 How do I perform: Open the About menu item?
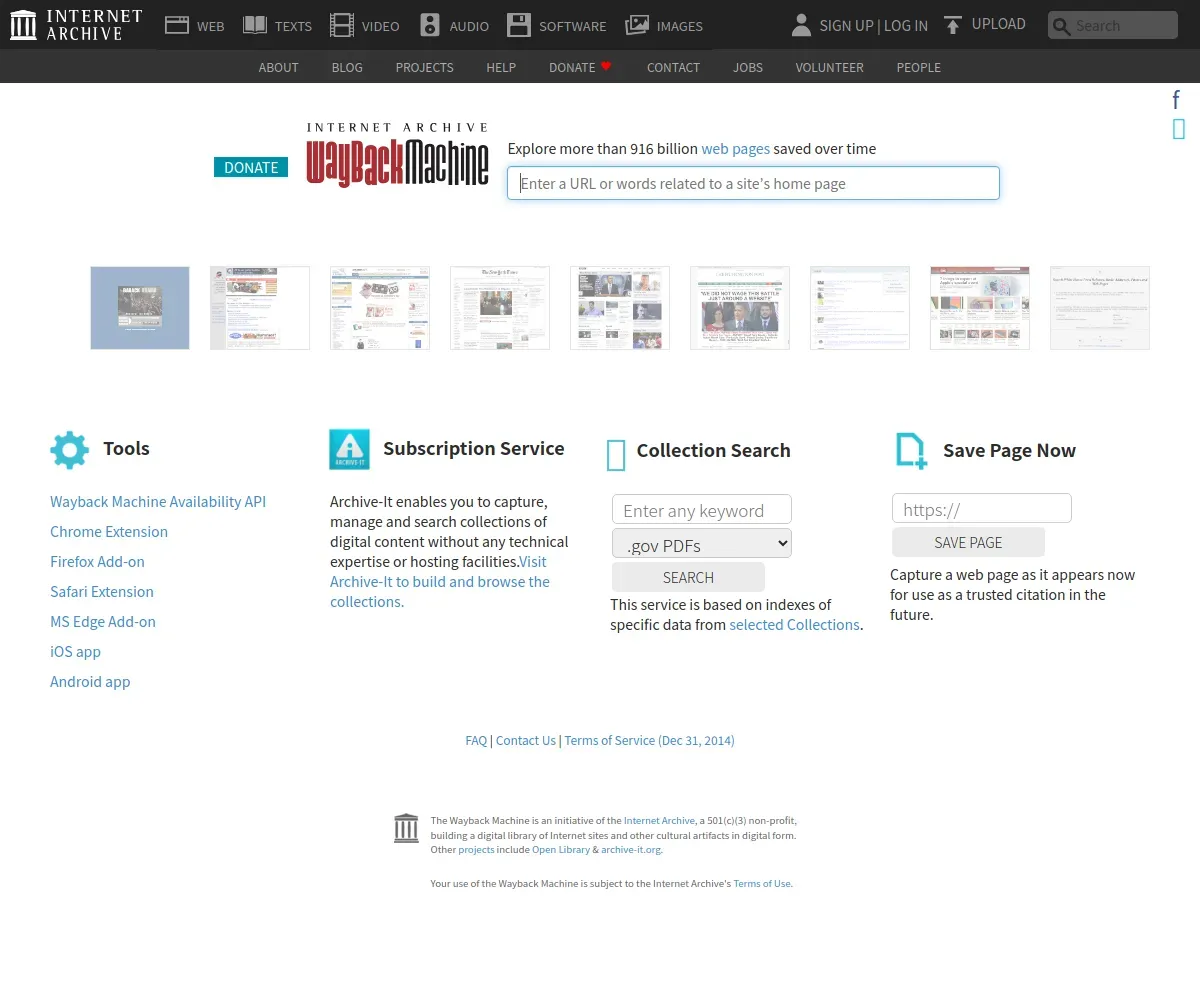(278, 67)
